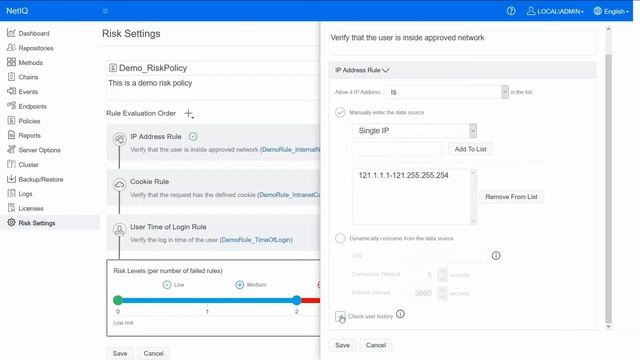Toggle the IP Address Rule enabled checkmark
The height and width of the screenshot is (360, 640).
pyautogui.click(x=193, y=136)
